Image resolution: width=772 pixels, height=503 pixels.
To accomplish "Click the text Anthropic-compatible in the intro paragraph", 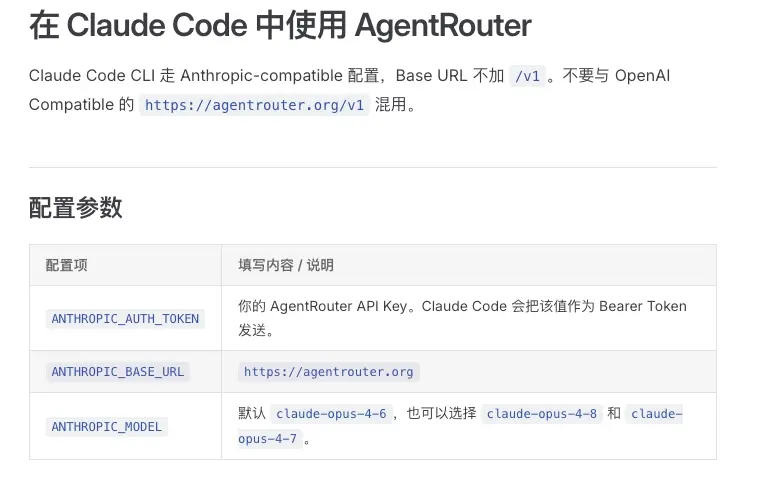I will point(261,75).
